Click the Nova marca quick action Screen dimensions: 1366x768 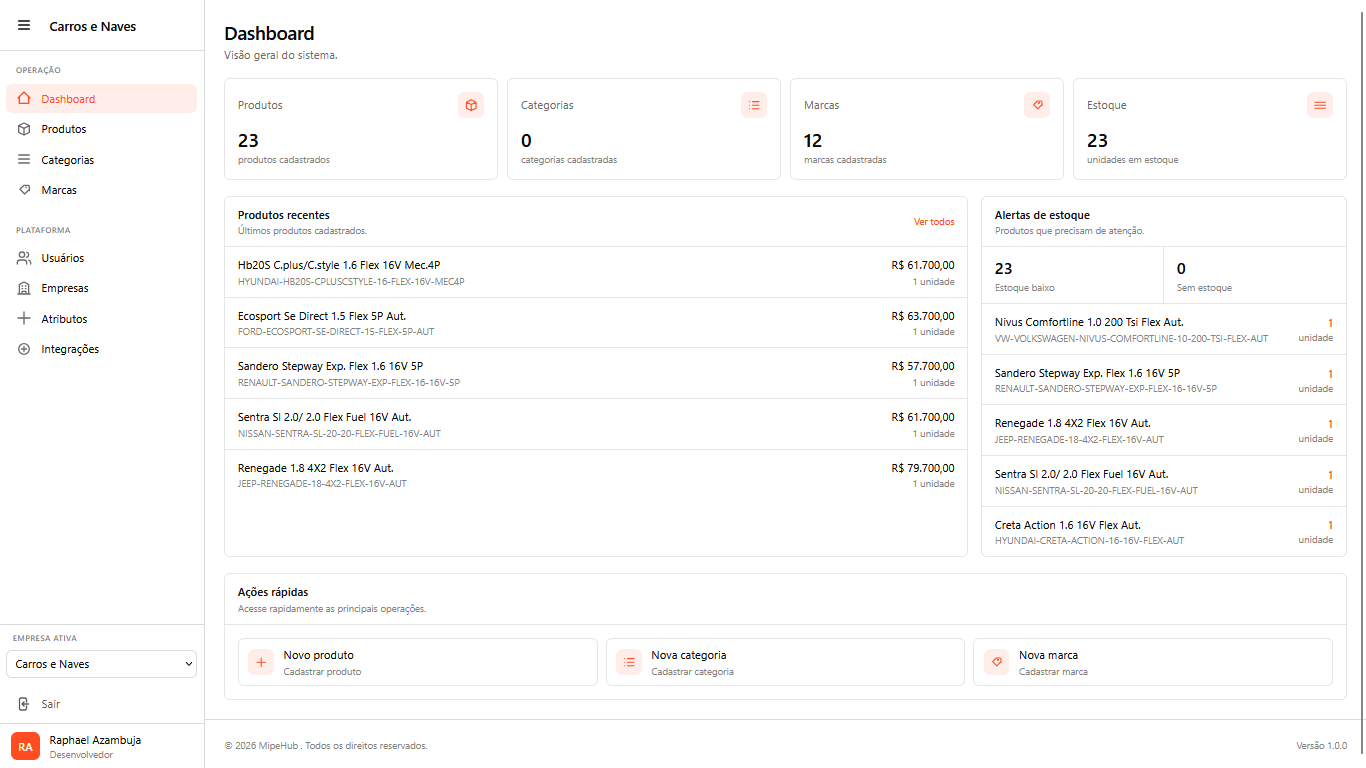[1153, 662]
